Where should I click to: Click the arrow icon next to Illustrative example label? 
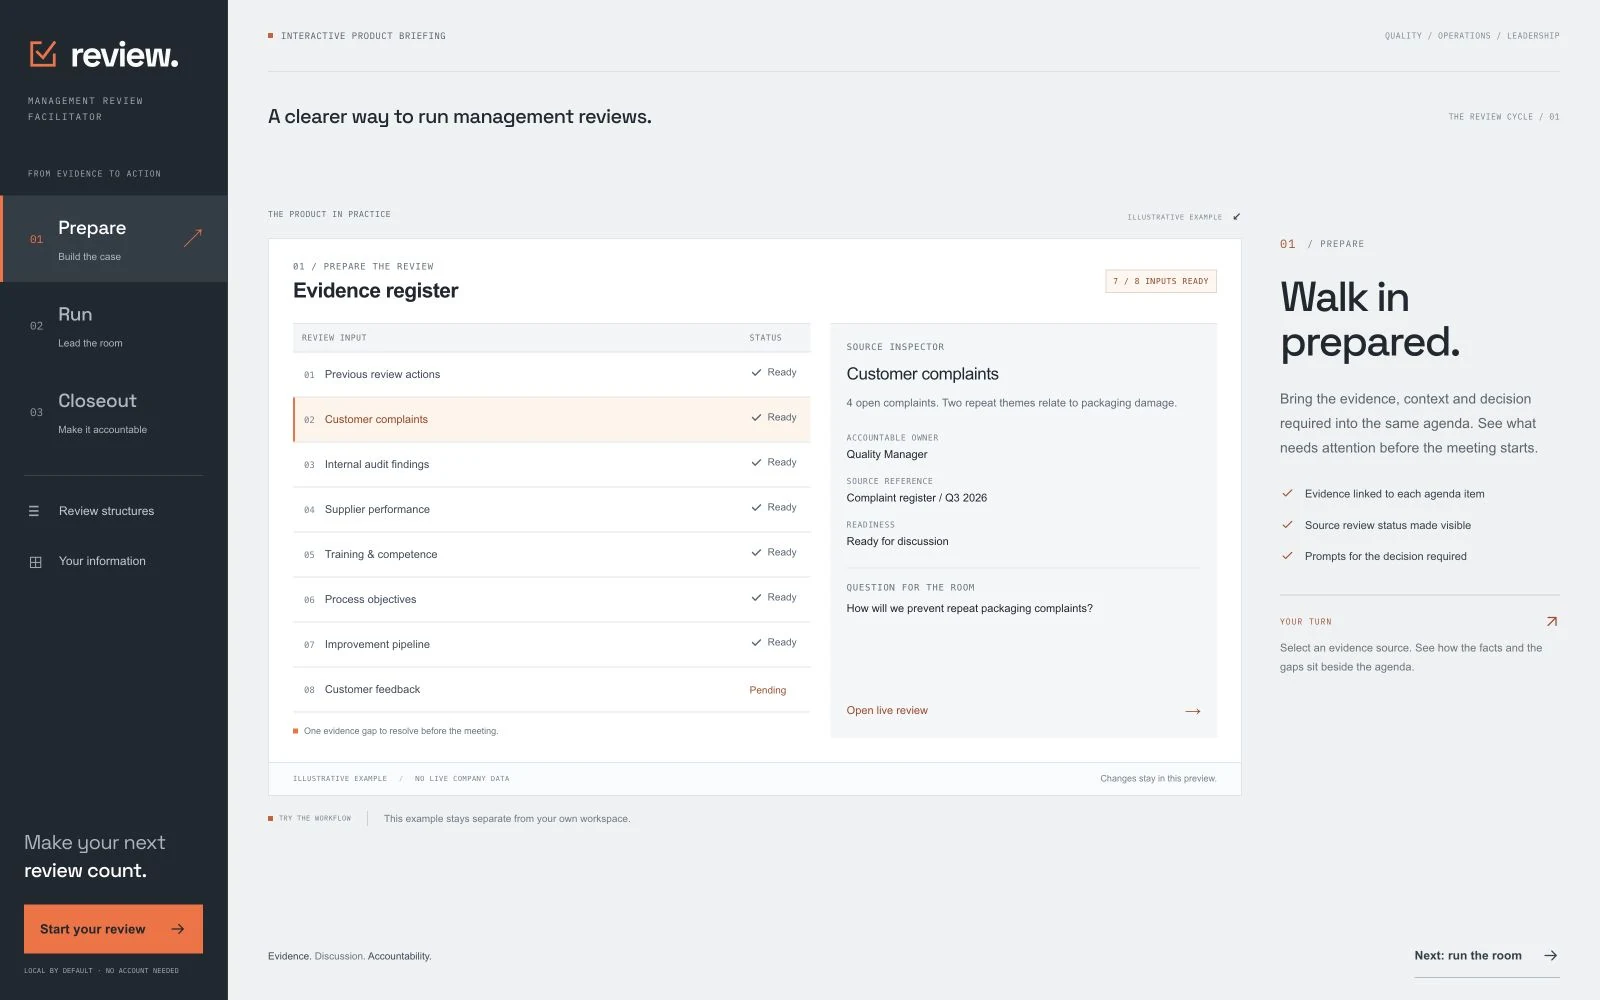(x=1236, y=216)
